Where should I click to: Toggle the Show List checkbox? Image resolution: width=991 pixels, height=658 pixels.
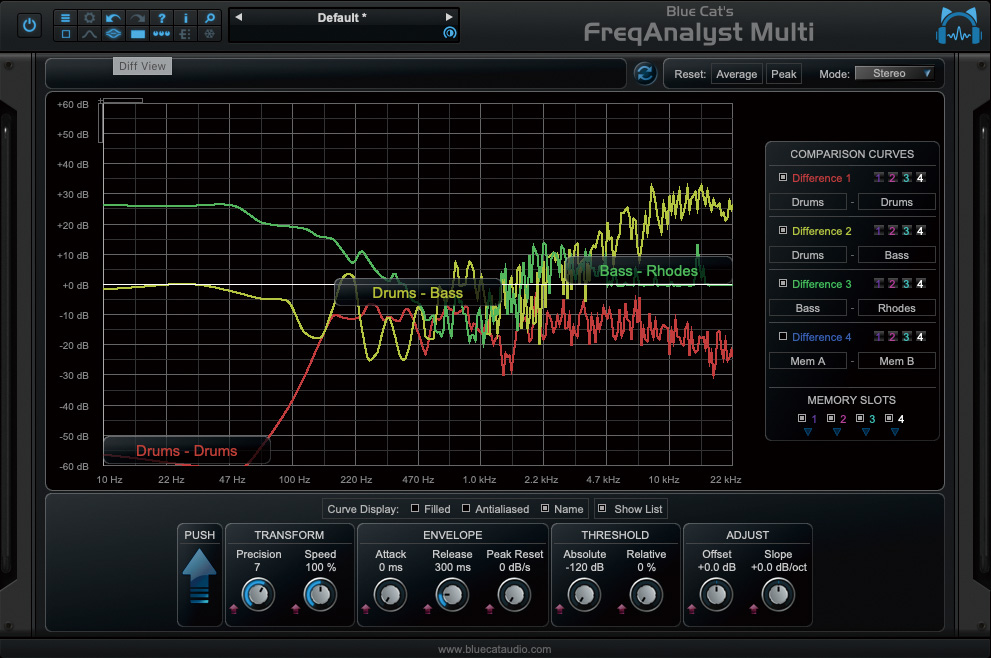(x=602, y=508)
